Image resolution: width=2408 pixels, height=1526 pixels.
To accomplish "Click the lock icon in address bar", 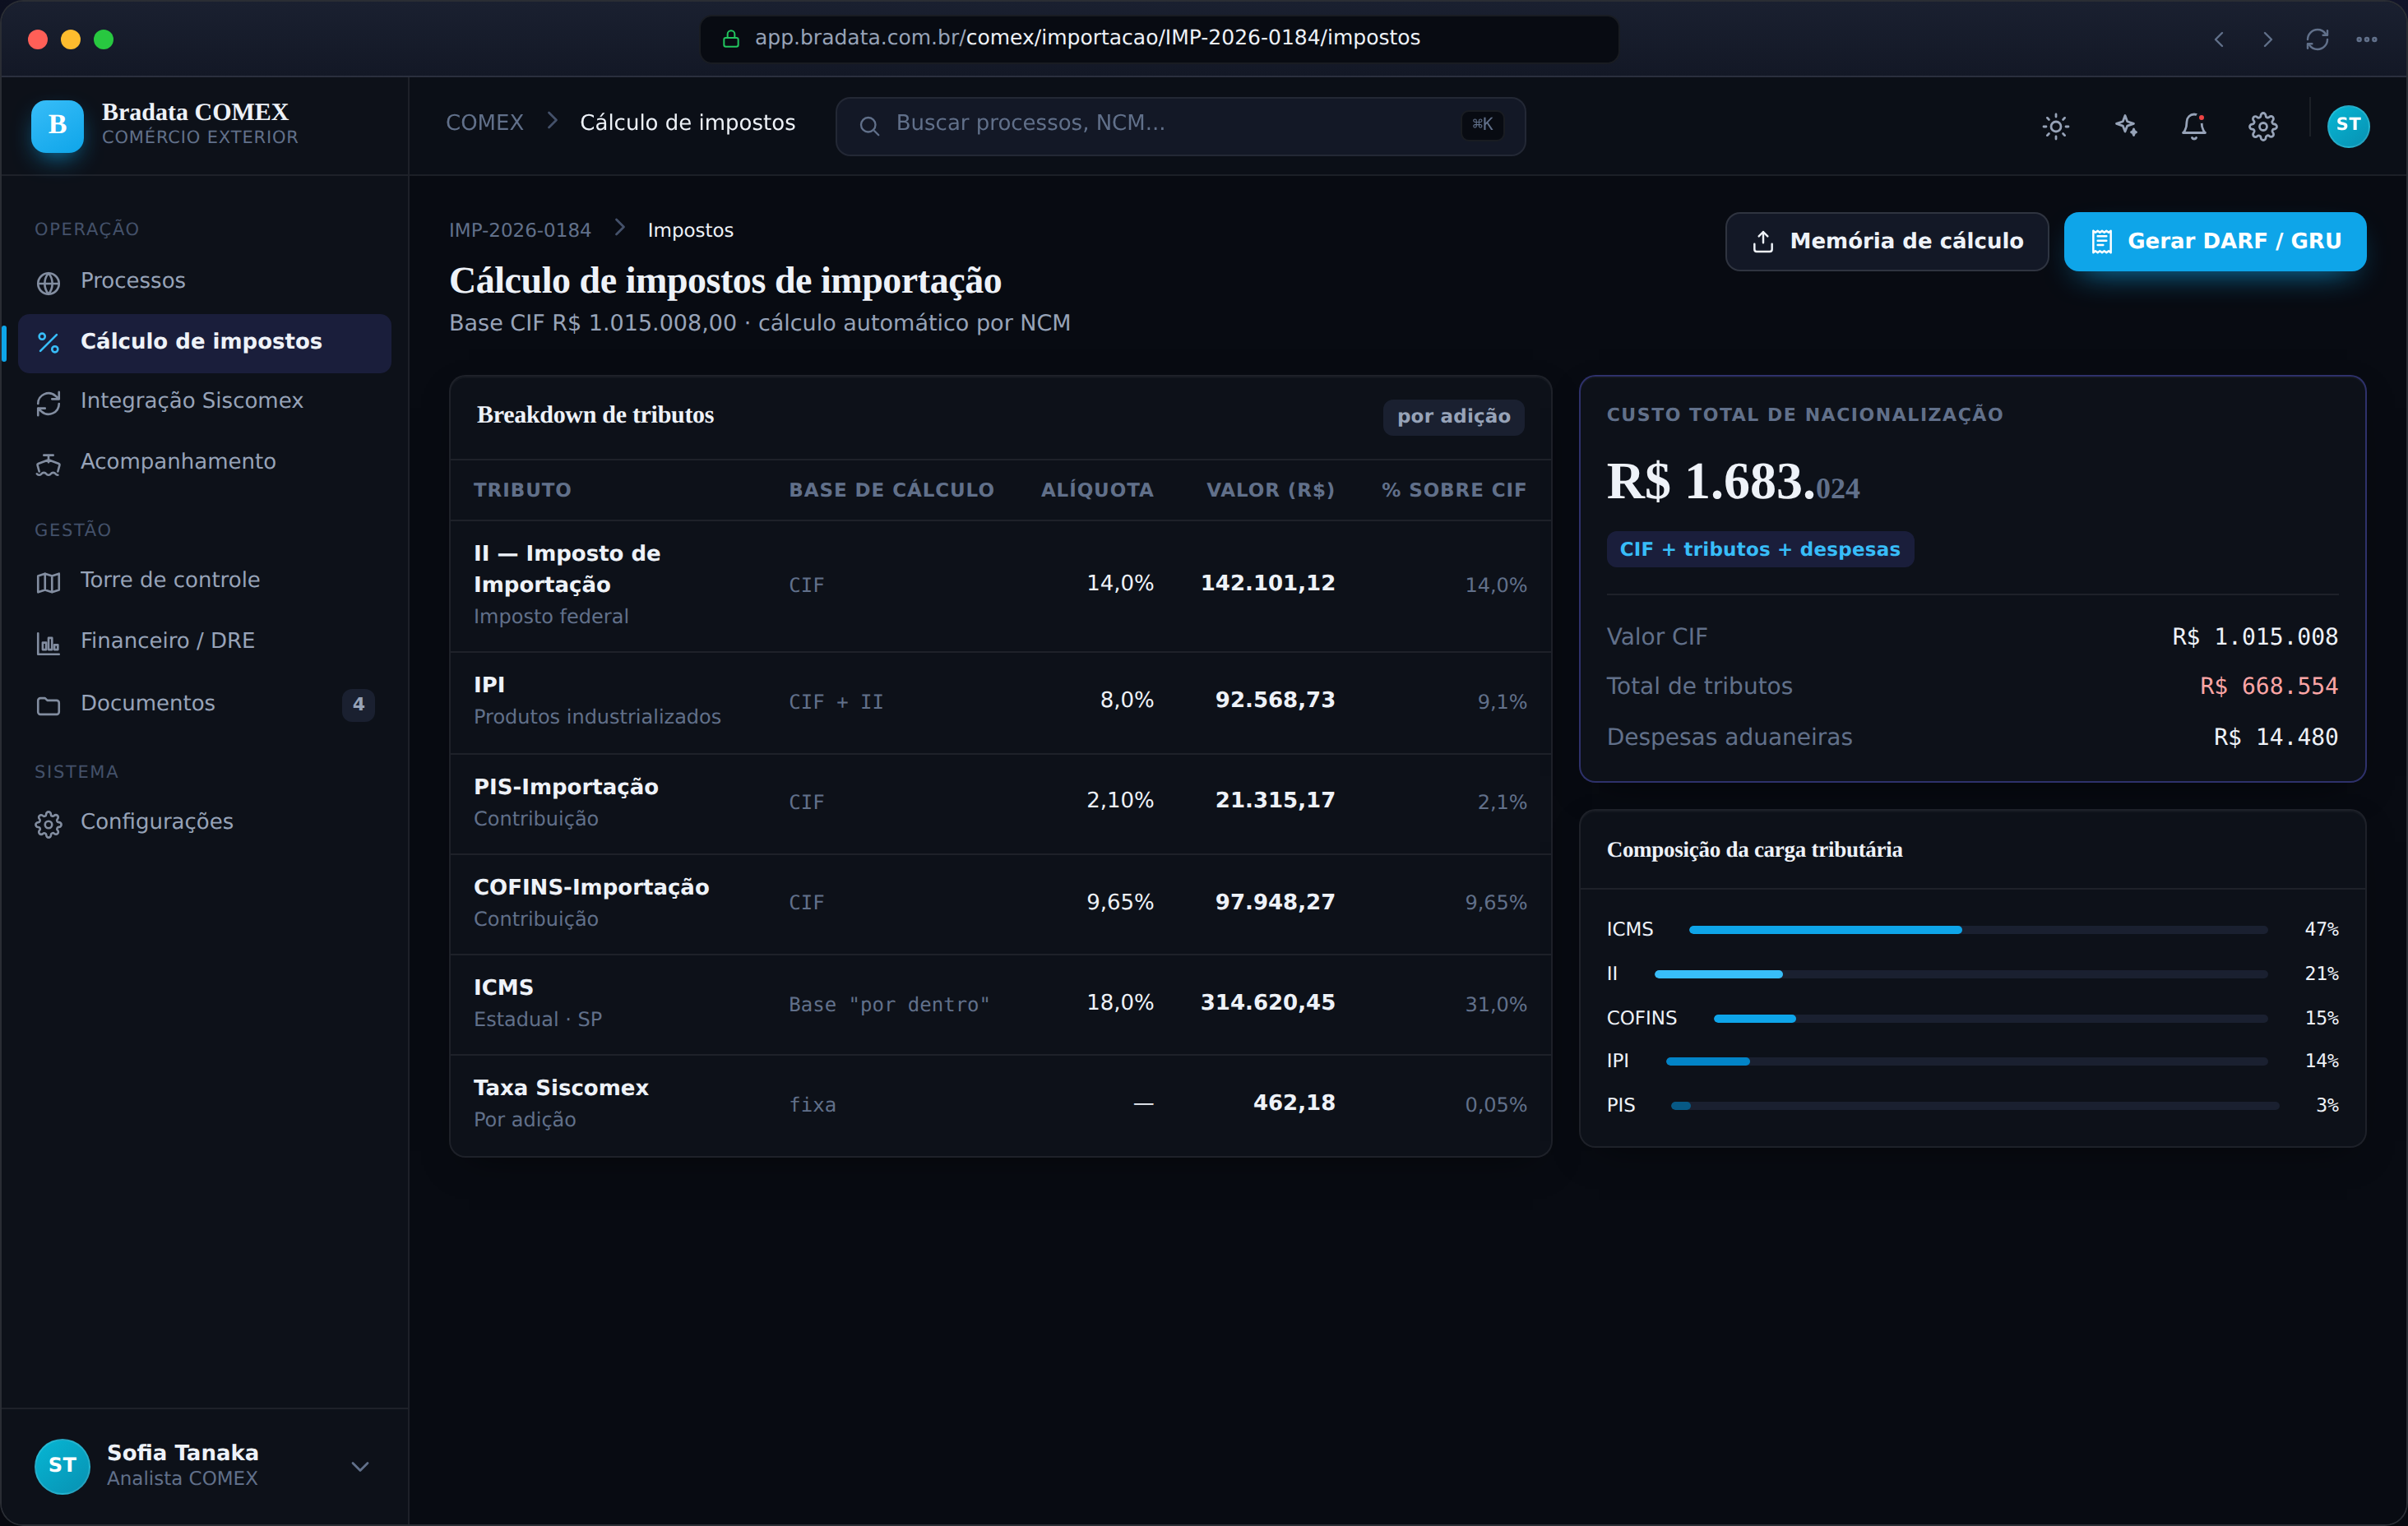I will click(x=731, y=39).
